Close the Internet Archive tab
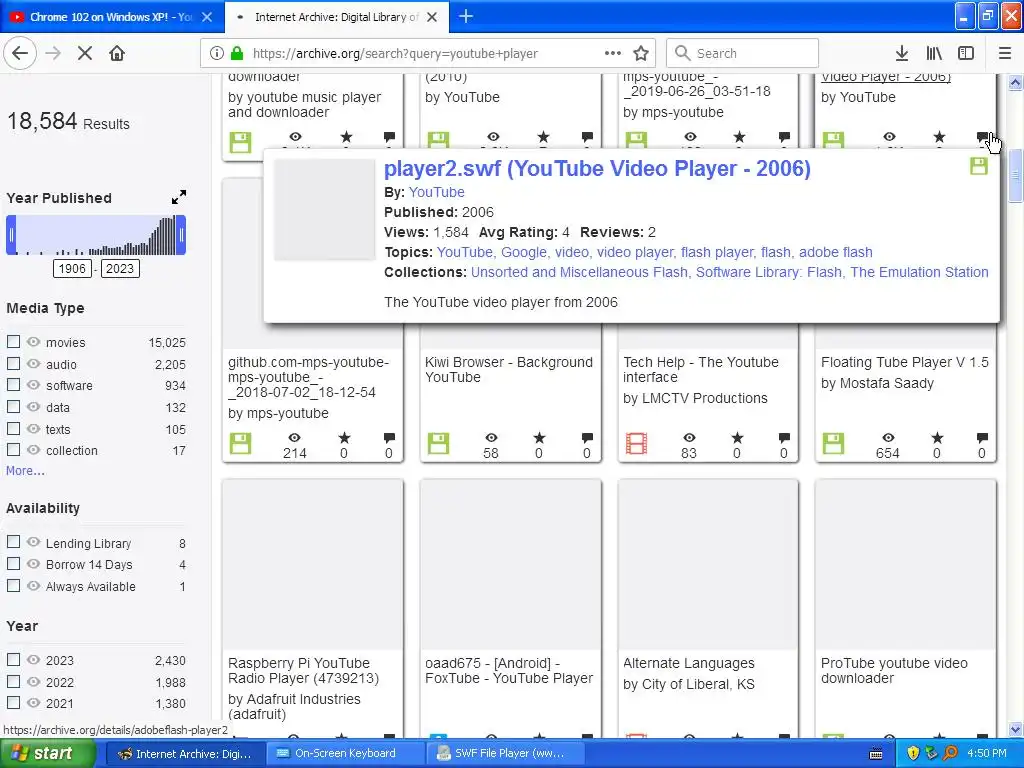The image size is (1024, 768). tap(432, 17)
